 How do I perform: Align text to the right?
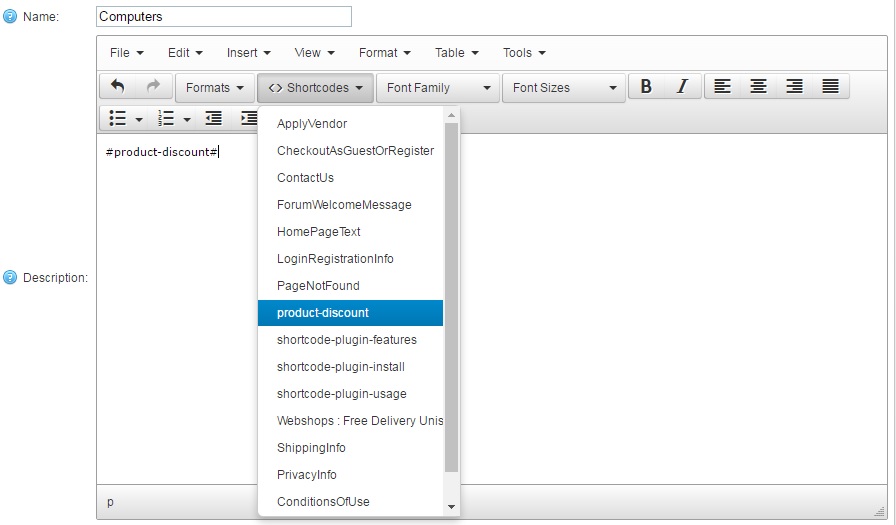[x=795, y=87]
